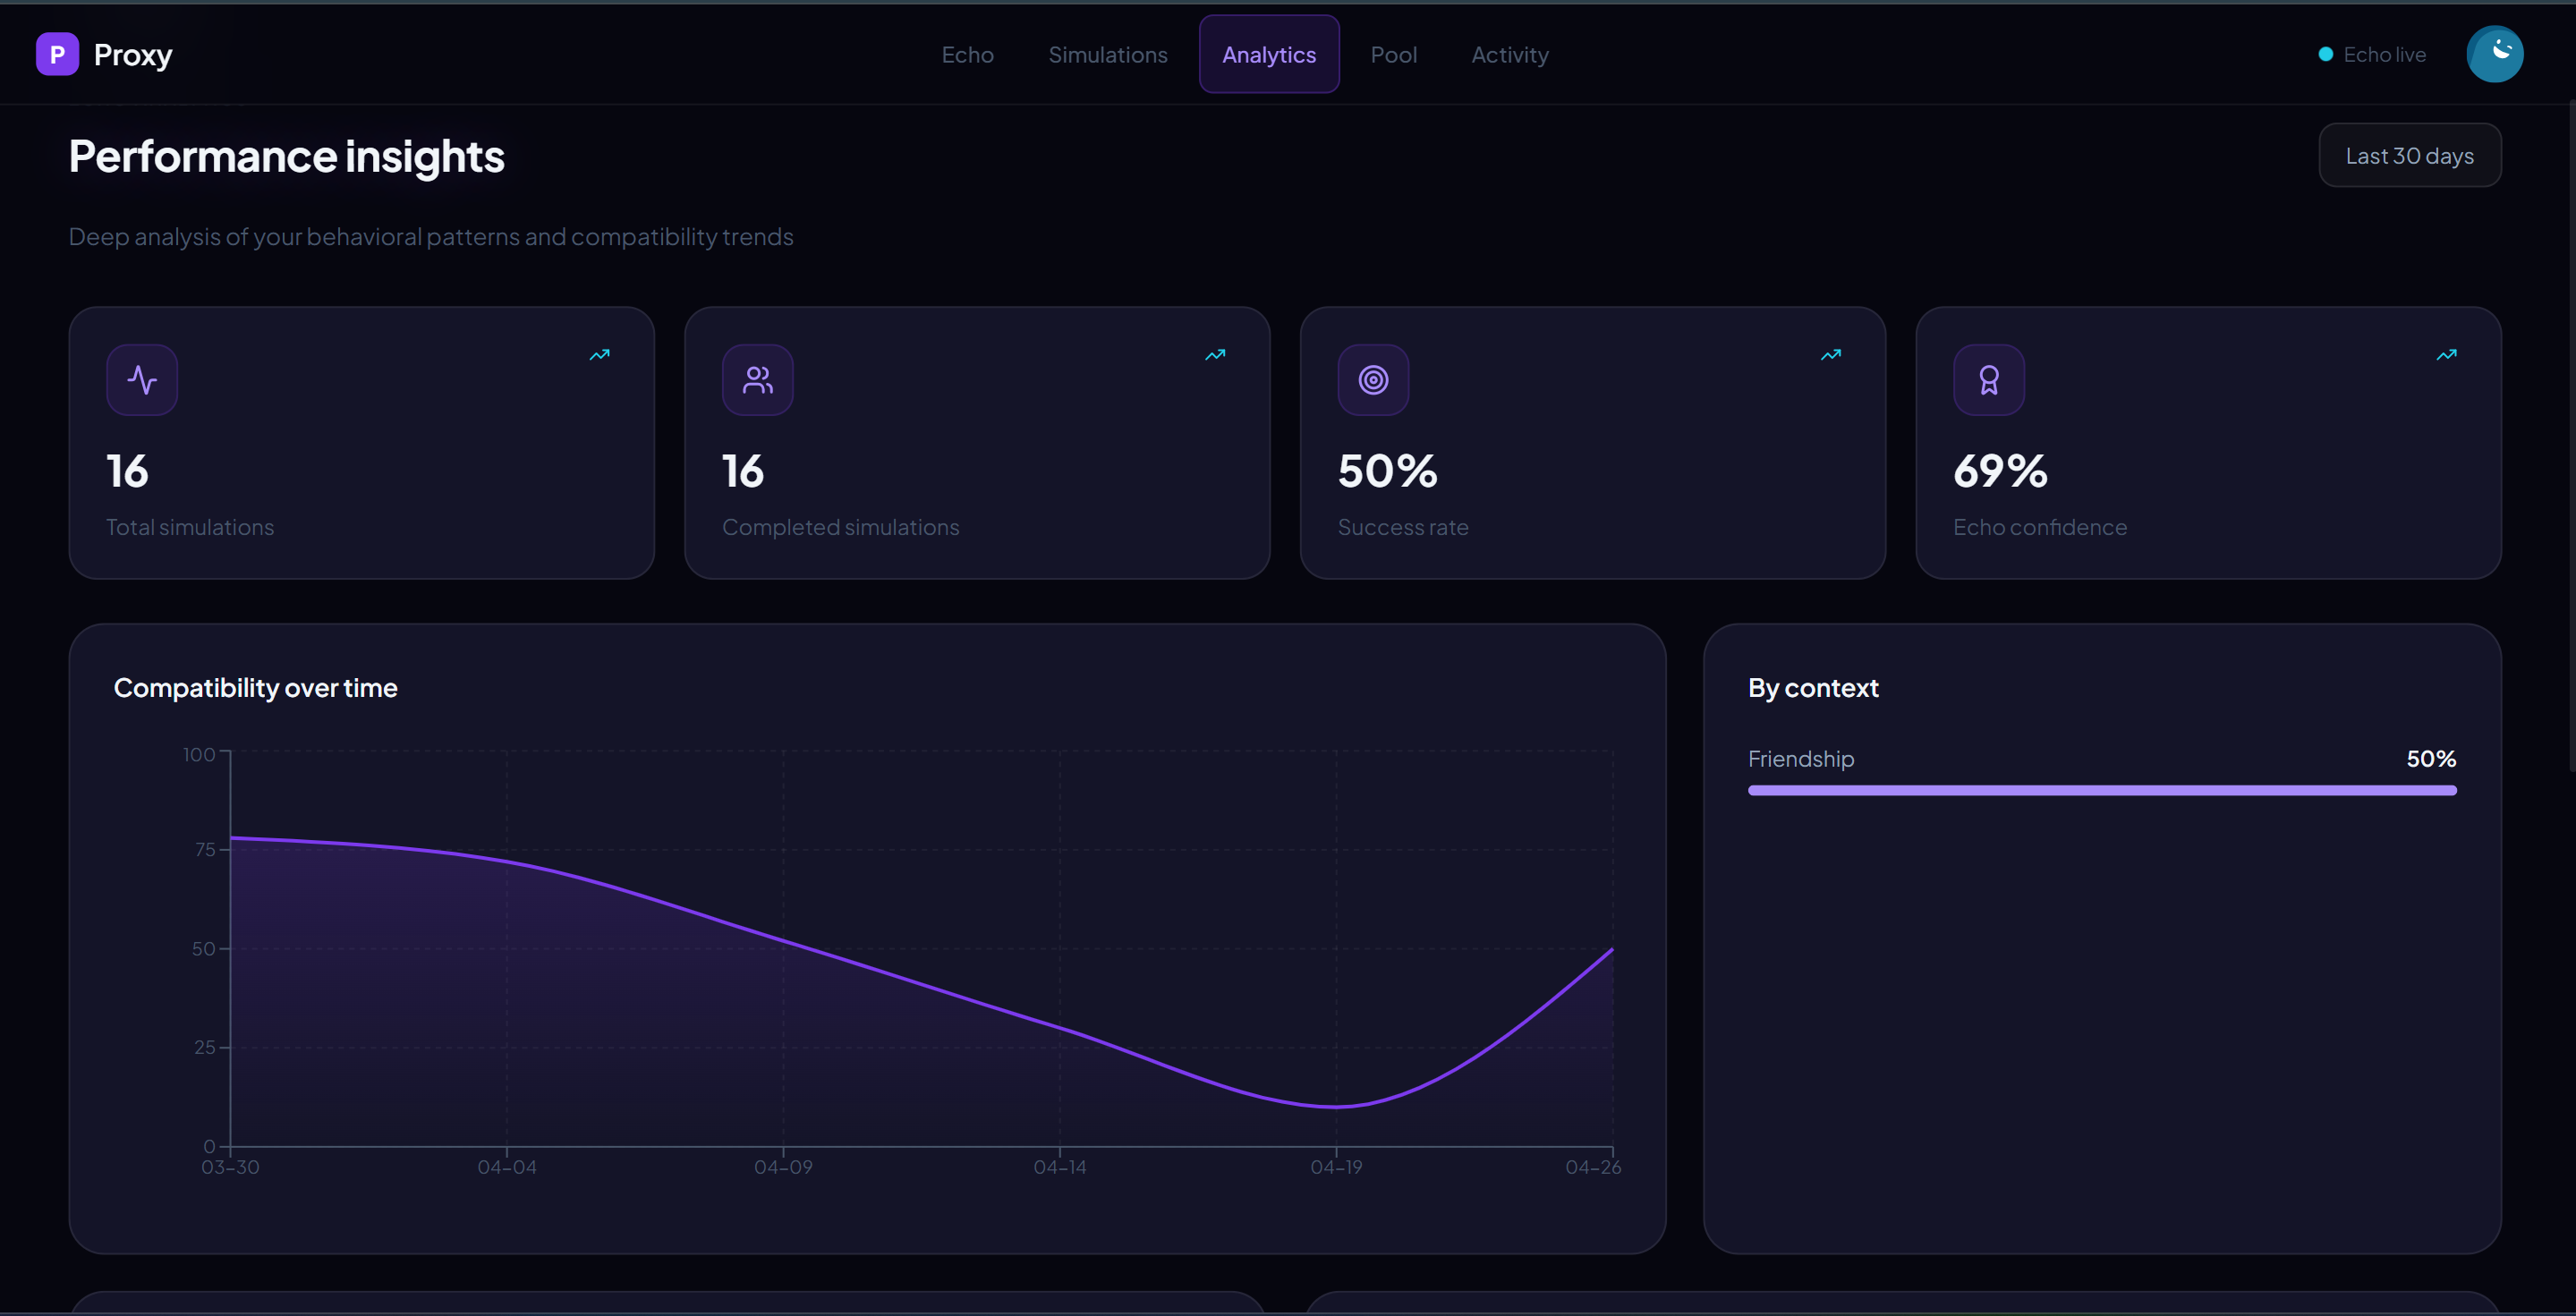2576x1316 pixels.
Task: Click the activity pulse icon on Total simulations
Action: tap(142, 380)
